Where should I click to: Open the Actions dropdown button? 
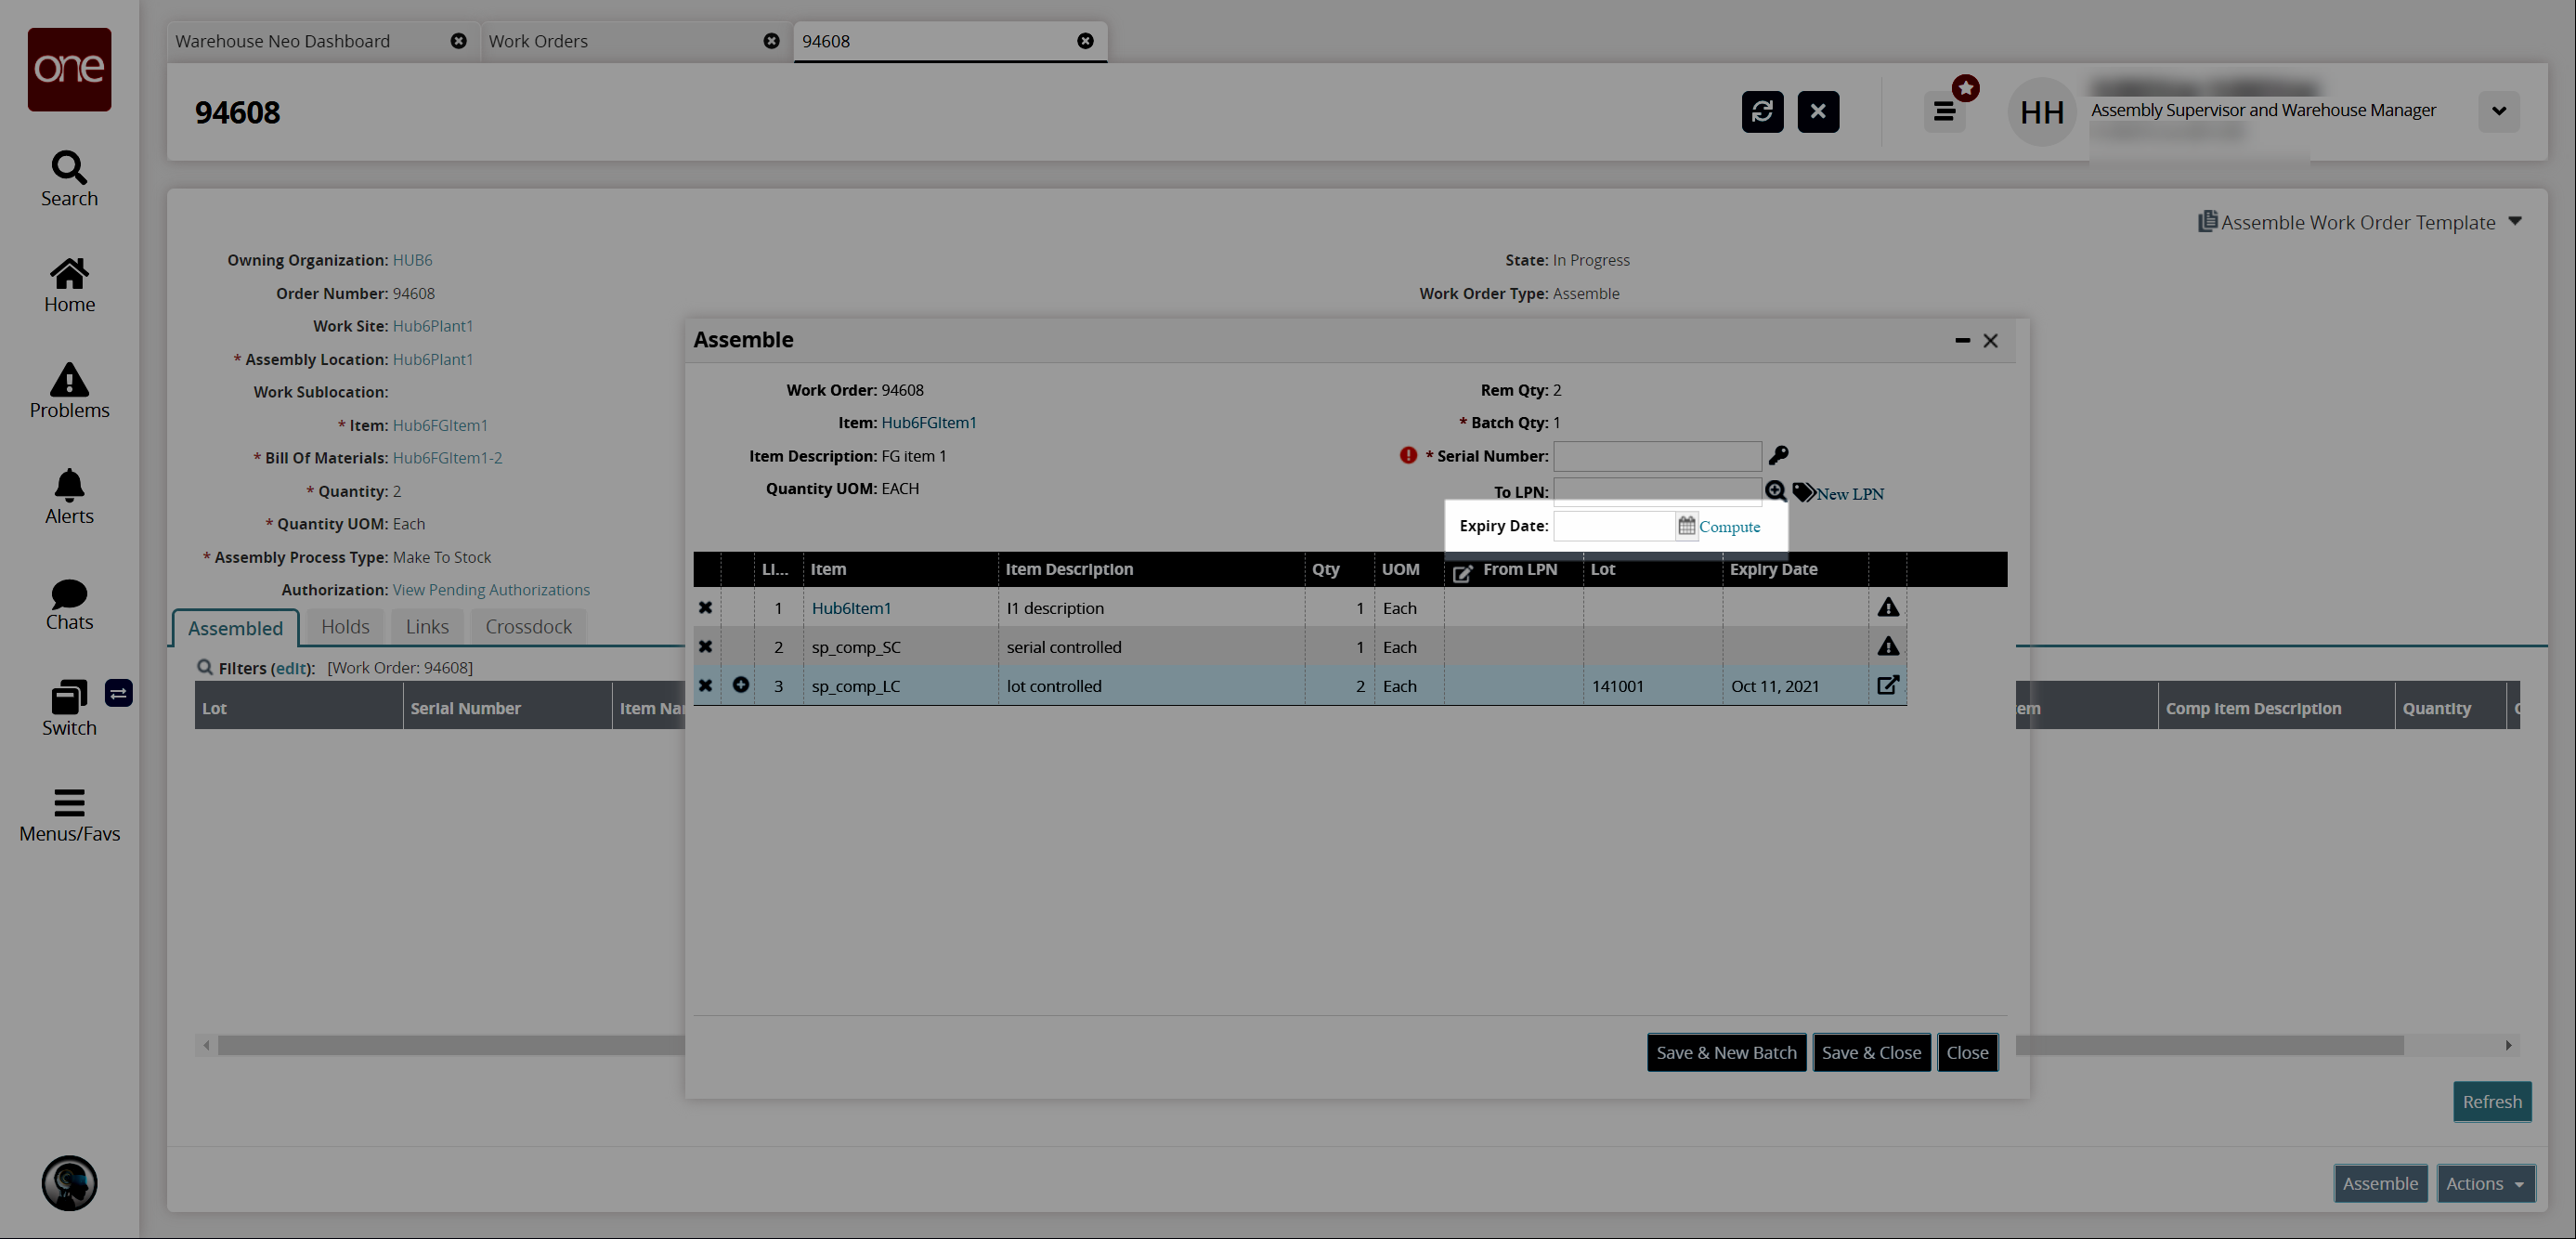2484,1183
